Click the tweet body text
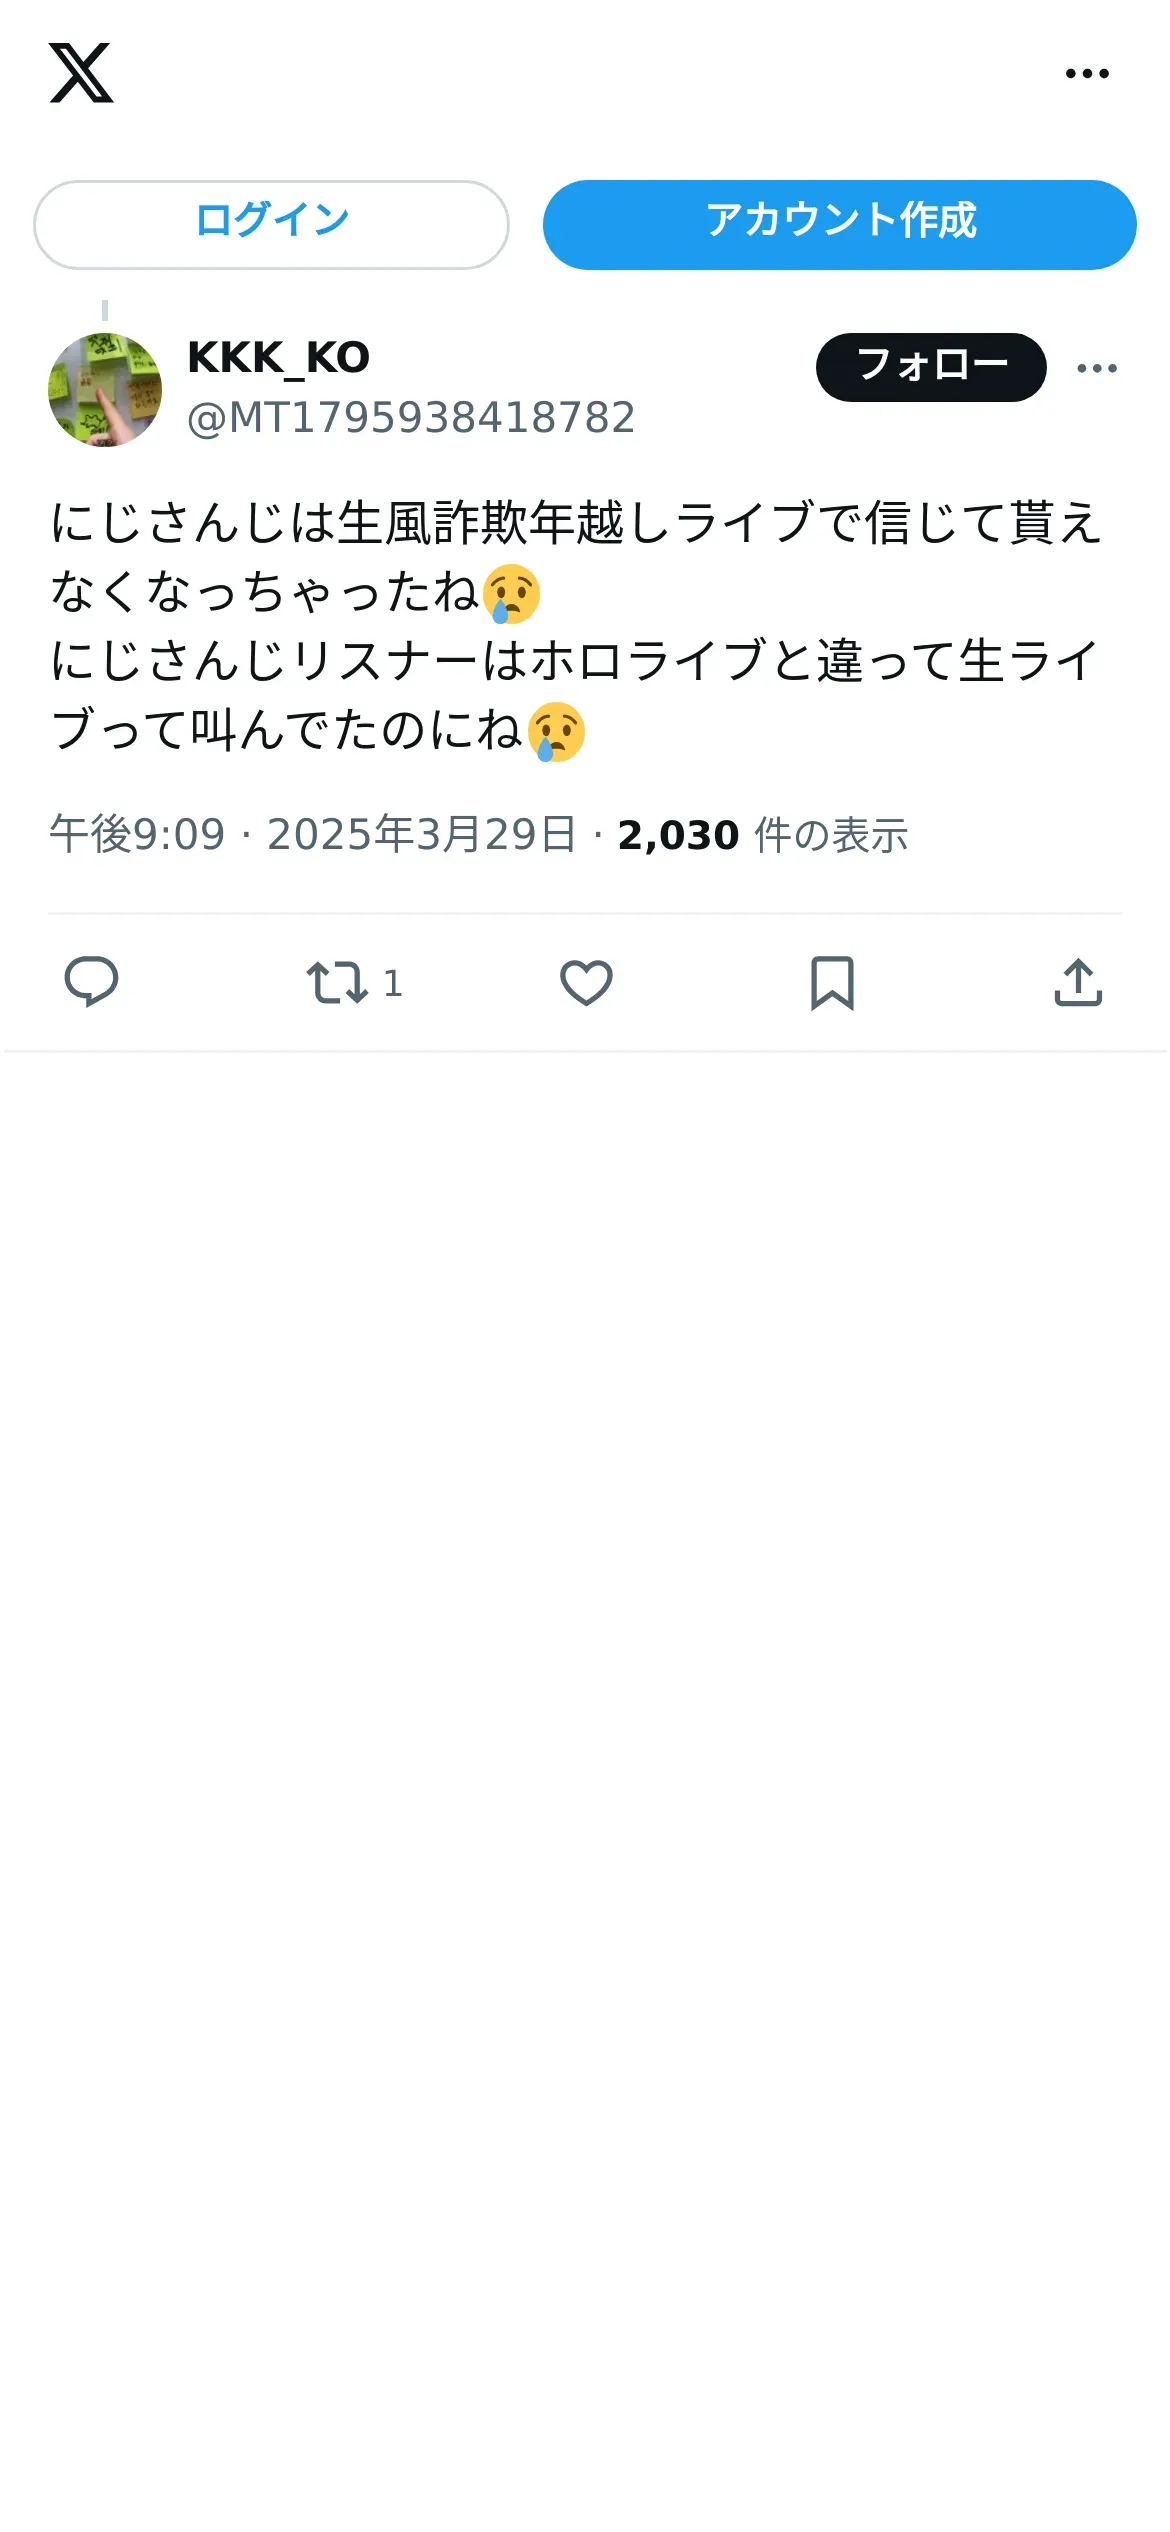The height and width of the screenshot is (2532, 1170). (x=576, y=627)
